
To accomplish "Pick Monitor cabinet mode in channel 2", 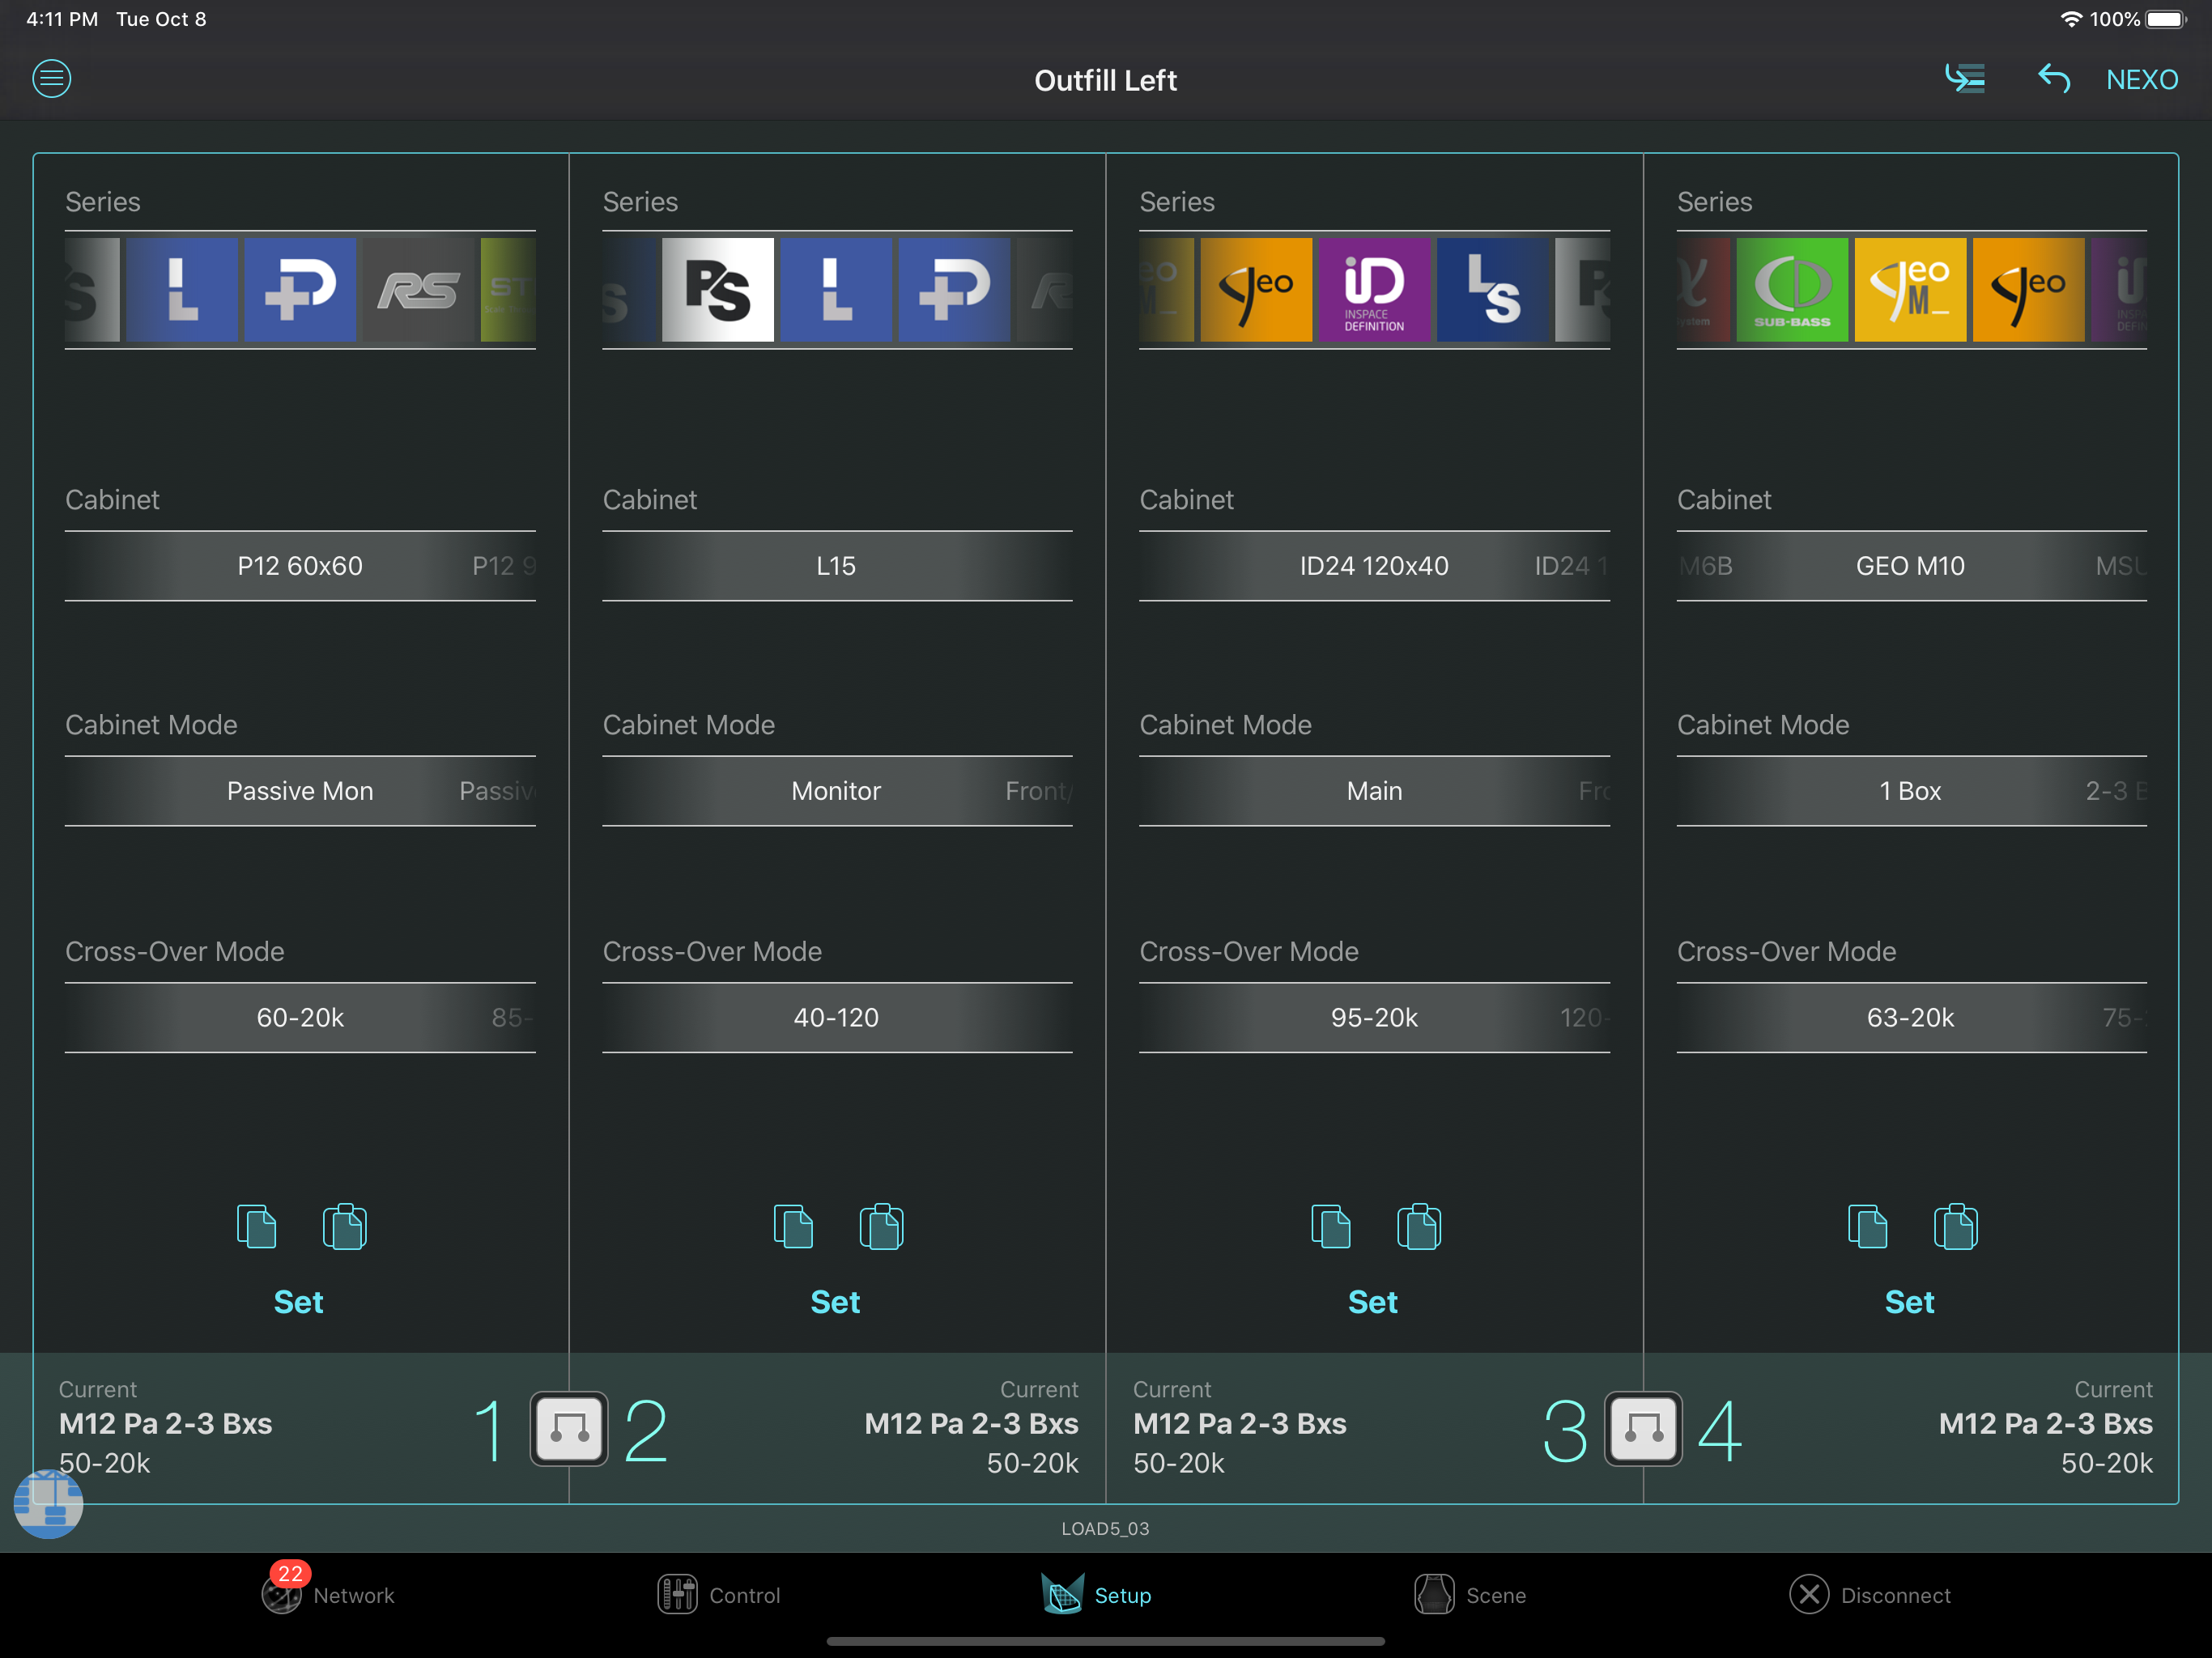I will [836, 791].
